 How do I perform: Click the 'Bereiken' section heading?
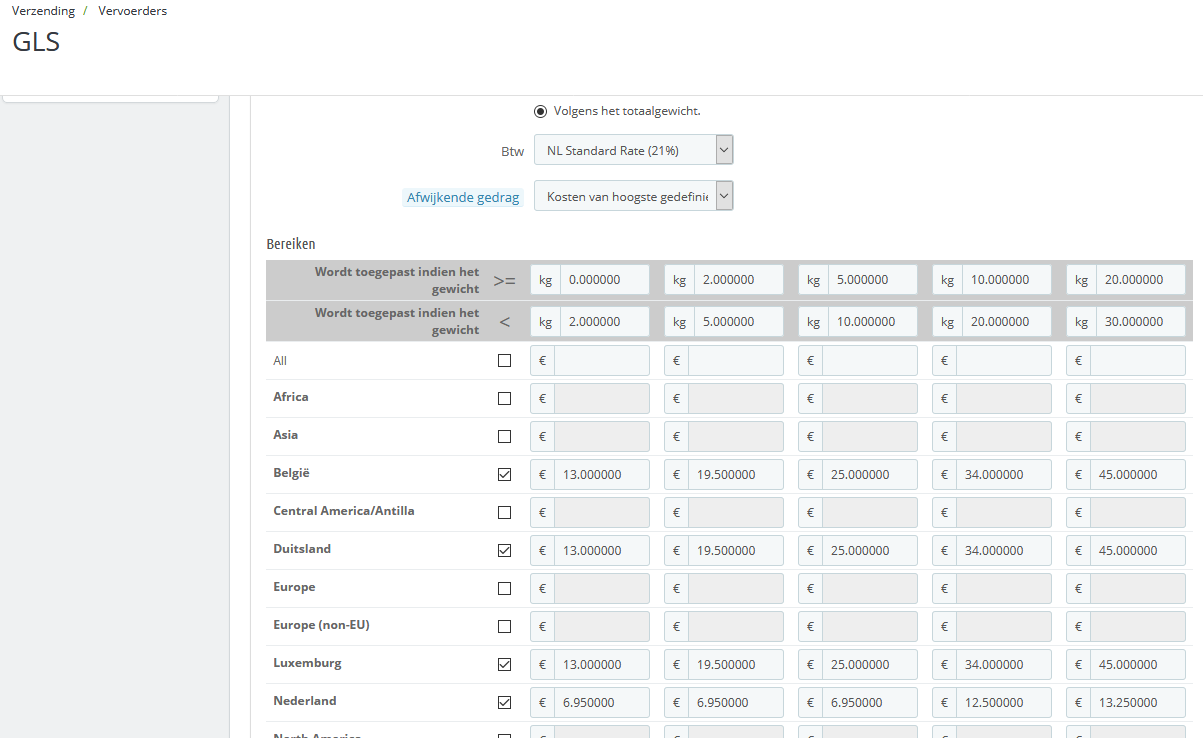291,244
